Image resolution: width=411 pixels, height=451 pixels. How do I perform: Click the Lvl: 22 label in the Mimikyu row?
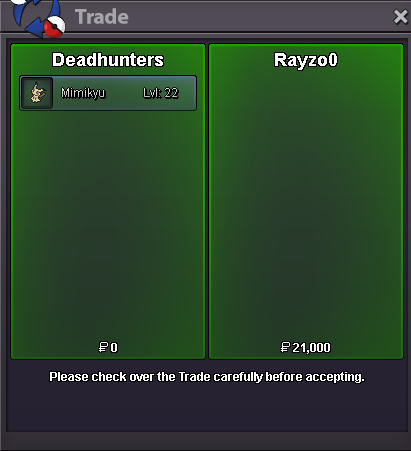(x=161, y=93)
